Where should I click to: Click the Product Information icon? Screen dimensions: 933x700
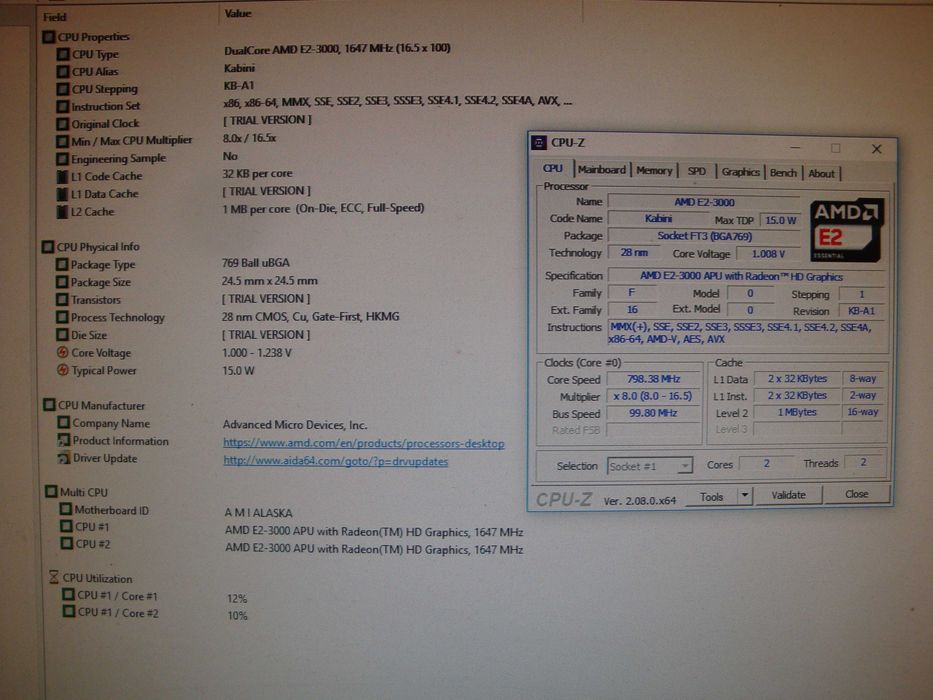point(64,440)
